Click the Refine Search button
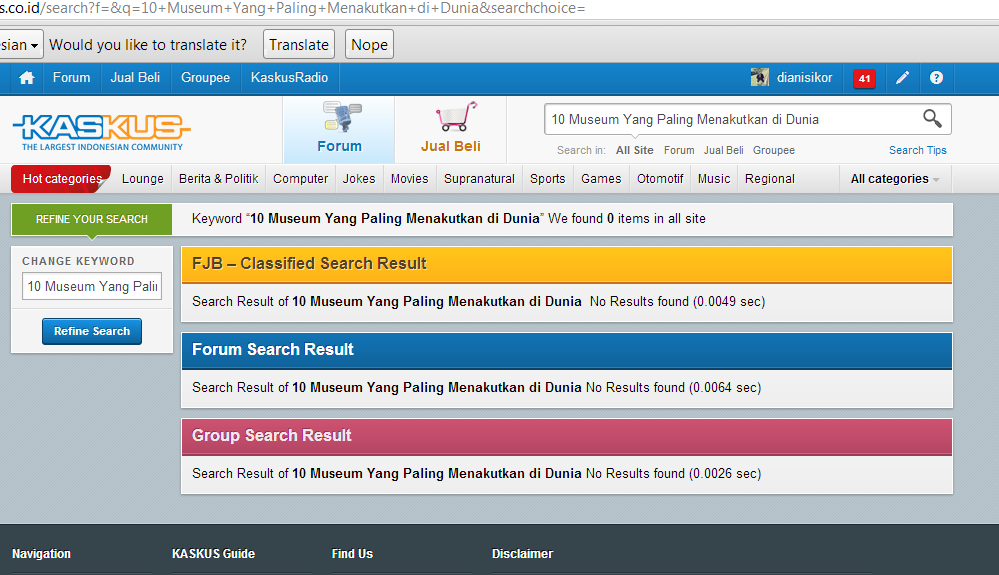 tap(92, 331)
